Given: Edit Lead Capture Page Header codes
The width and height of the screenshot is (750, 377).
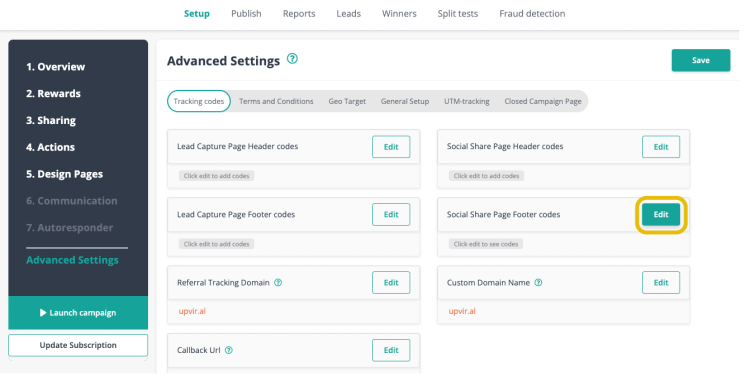Looking at the screenshot, I should [391, 147].
